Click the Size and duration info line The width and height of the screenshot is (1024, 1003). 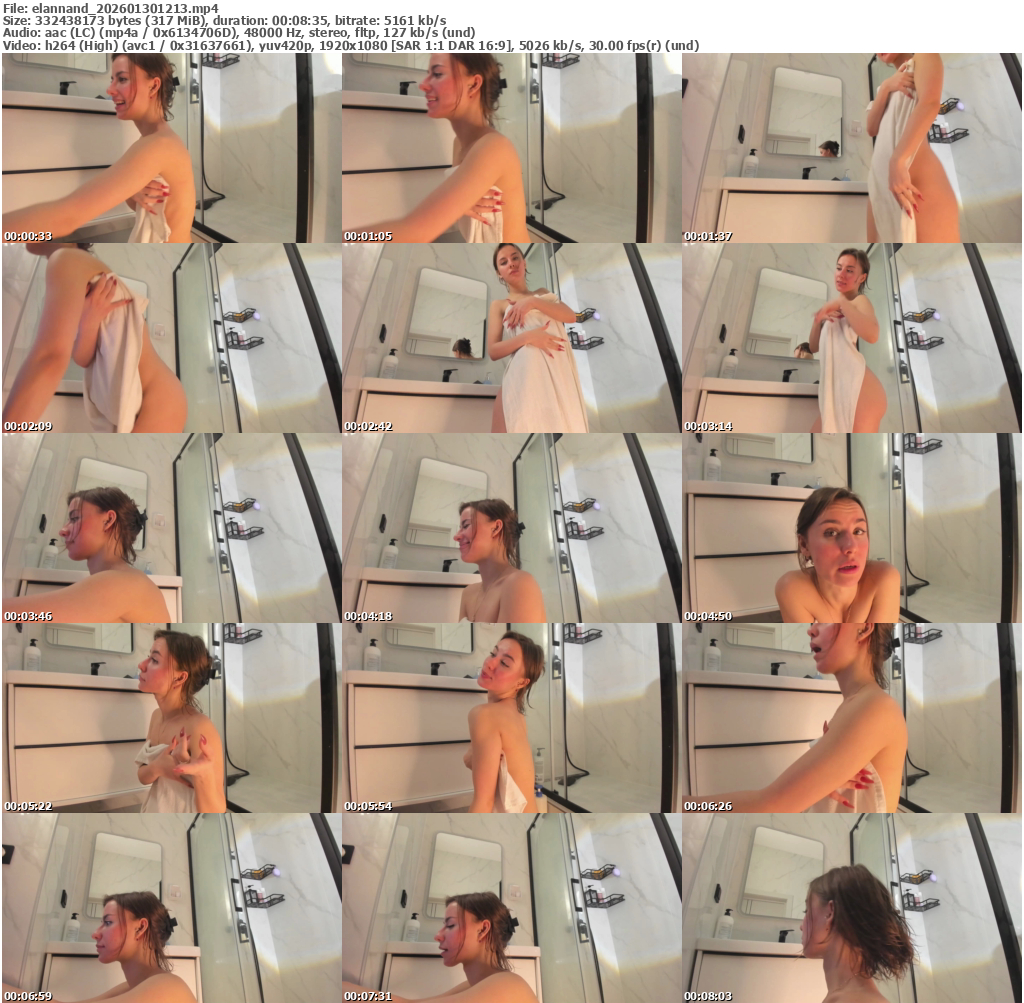coord(224,20)
